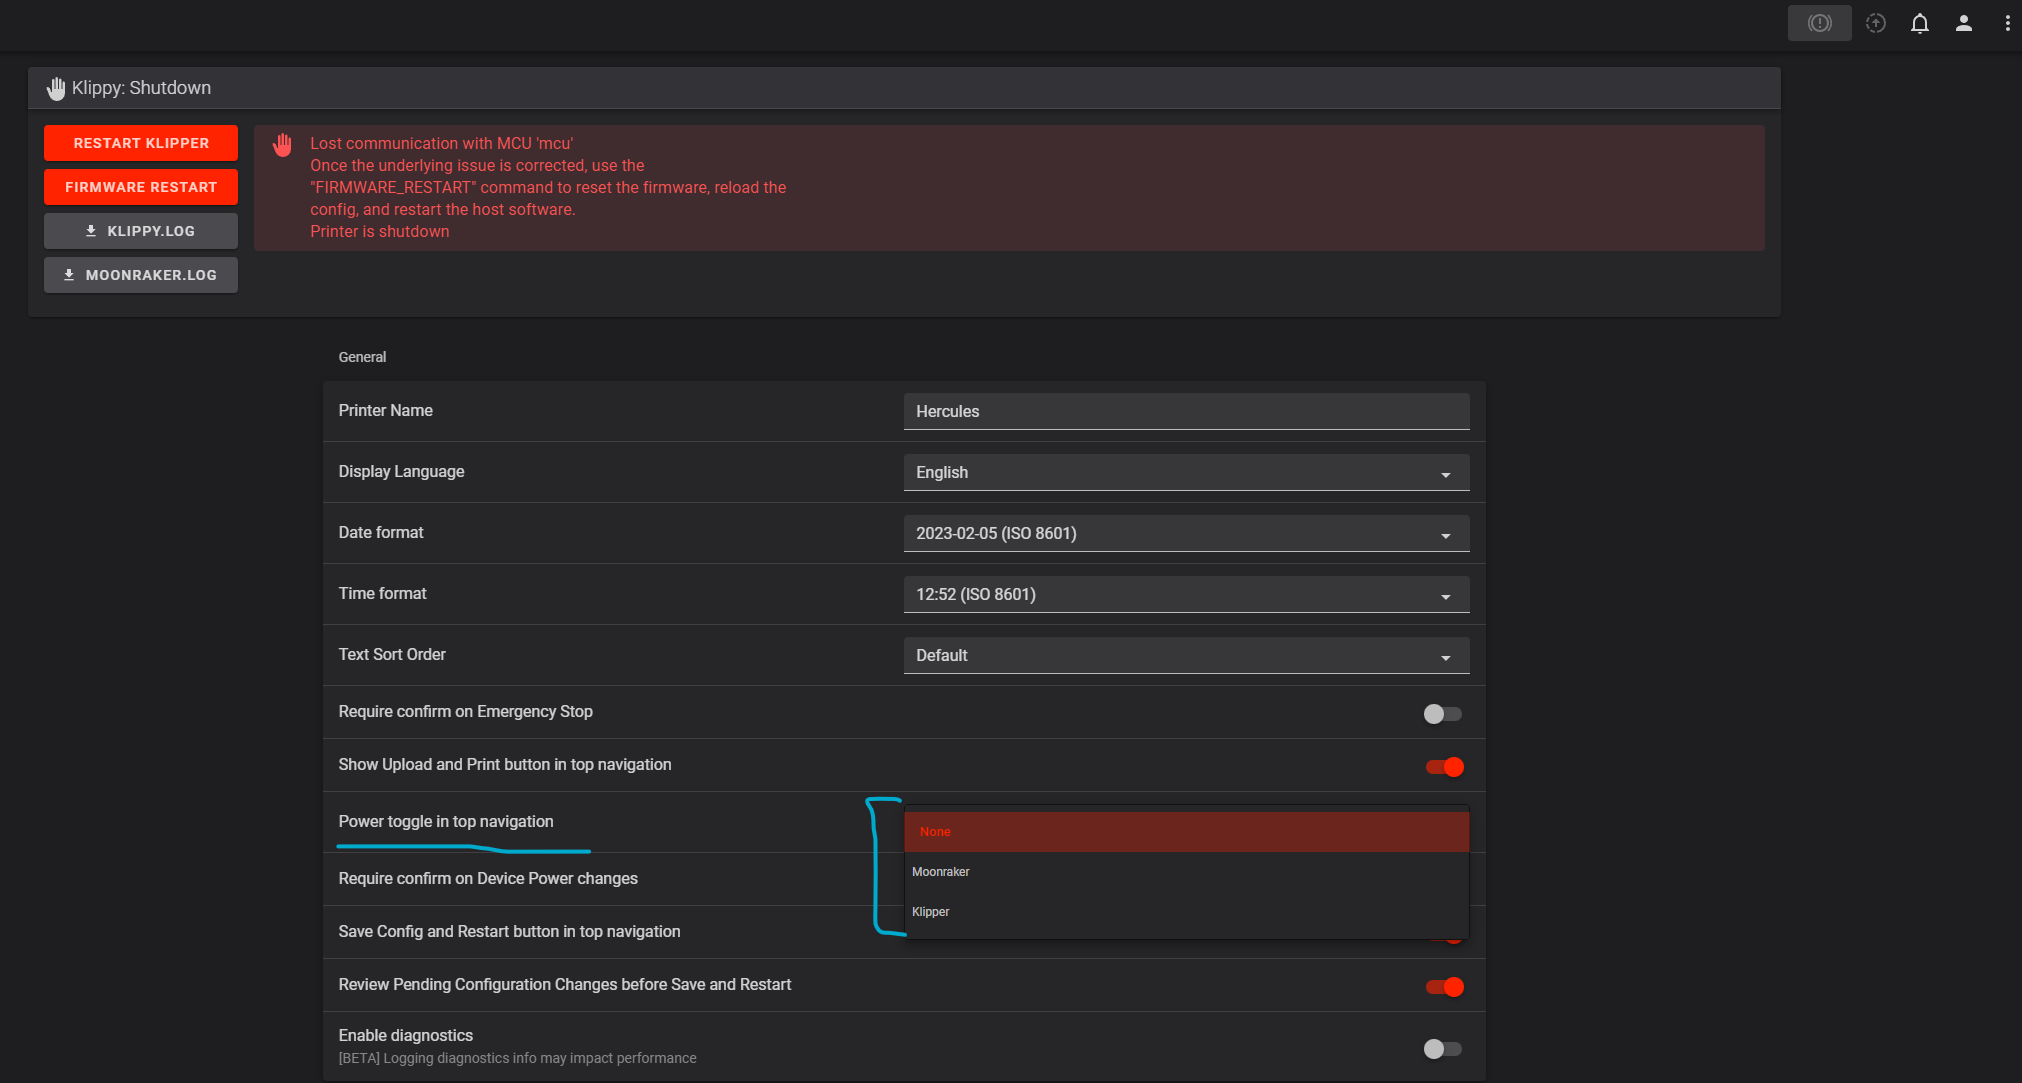This screenshot has height=1083, width=2022.
Task: Open the user account icon
Action: pyautogui.click(x=1963, y=23)
